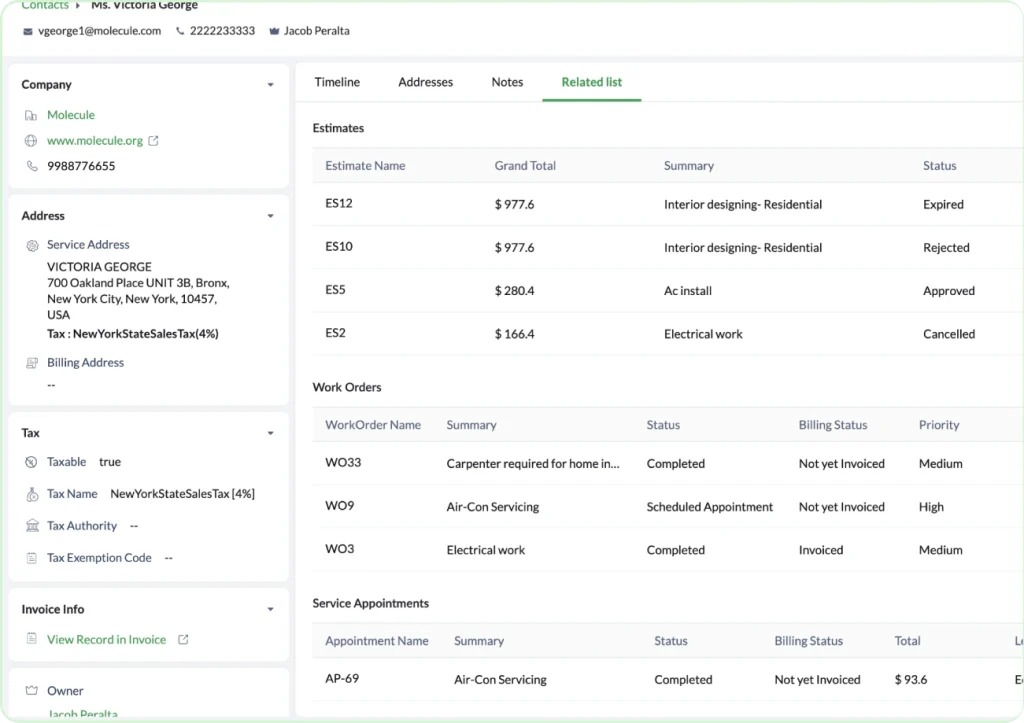Open the Molecule company link
1024x723 pixels.
point(71,115)
